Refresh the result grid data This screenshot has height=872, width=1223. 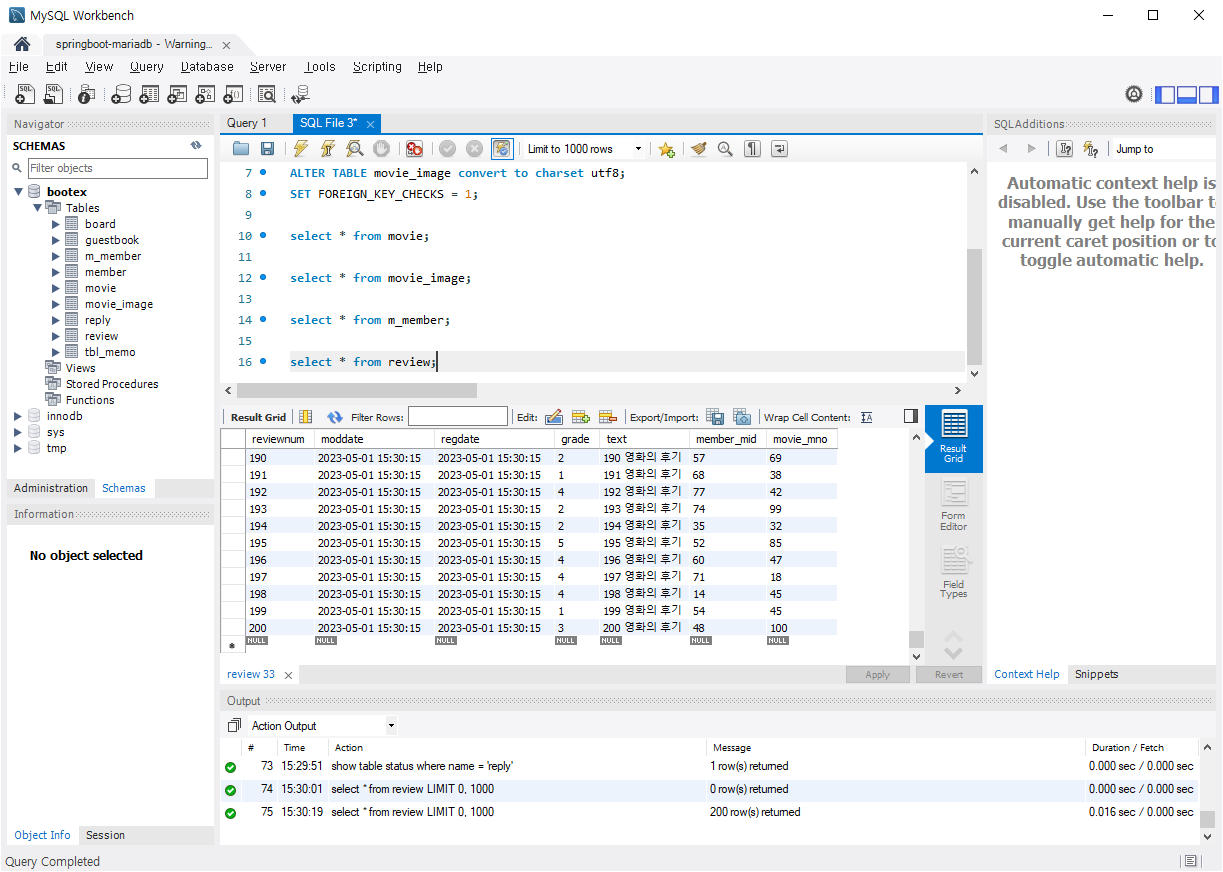(x=334, y=417)
